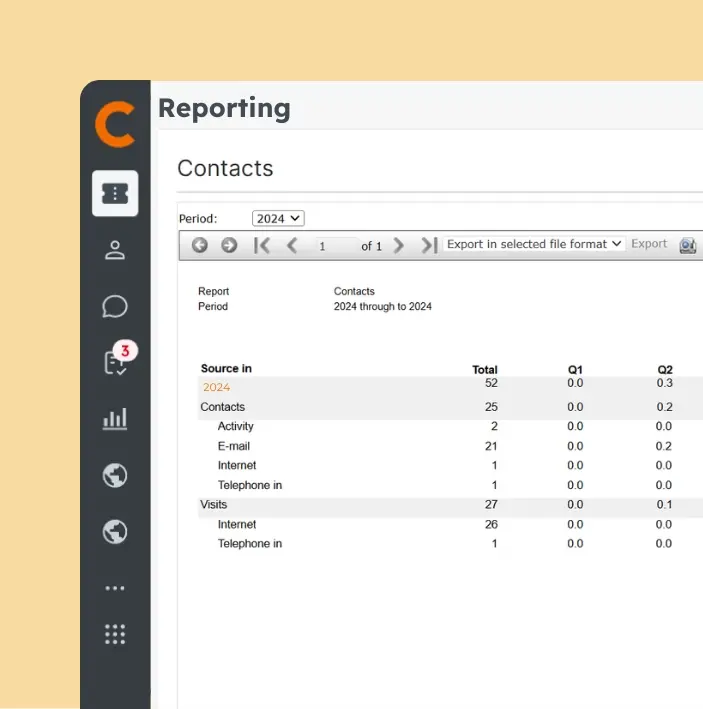Viewport: 703px width, 709px height.
Task: Open the ticket icon in the sidebar
Action: (115, 194)
